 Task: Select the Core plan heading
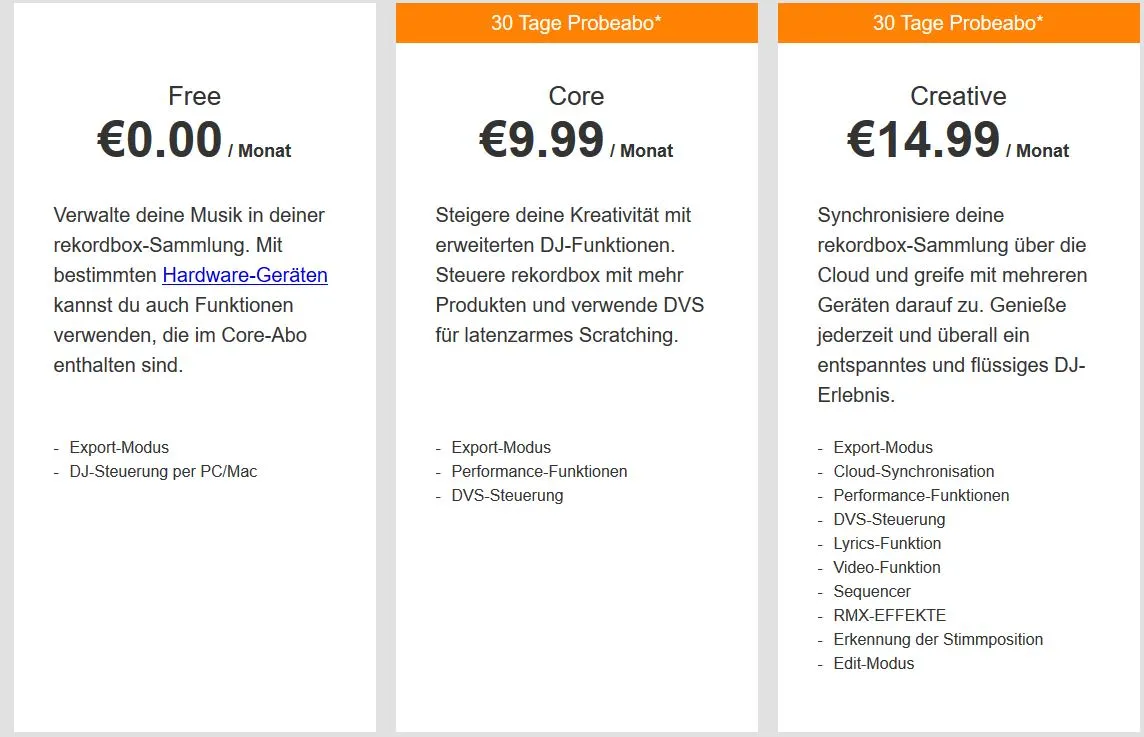pos(576,96)
